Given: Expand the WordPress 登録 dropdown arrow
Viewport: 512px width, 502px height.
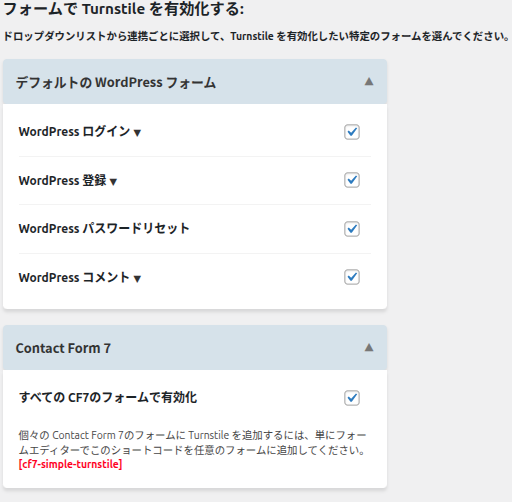Looking at the screenshot, I should (x=113, y=182).
